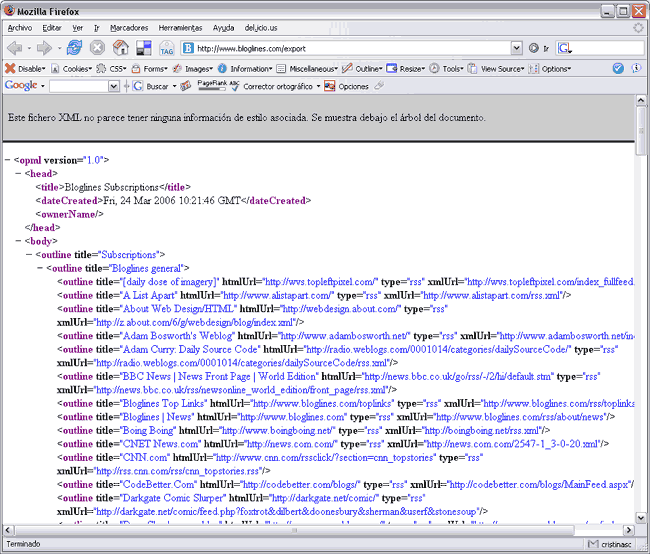Click the "A List Apart" outline title
The image size is (650, 554).
tap(149, 295)
